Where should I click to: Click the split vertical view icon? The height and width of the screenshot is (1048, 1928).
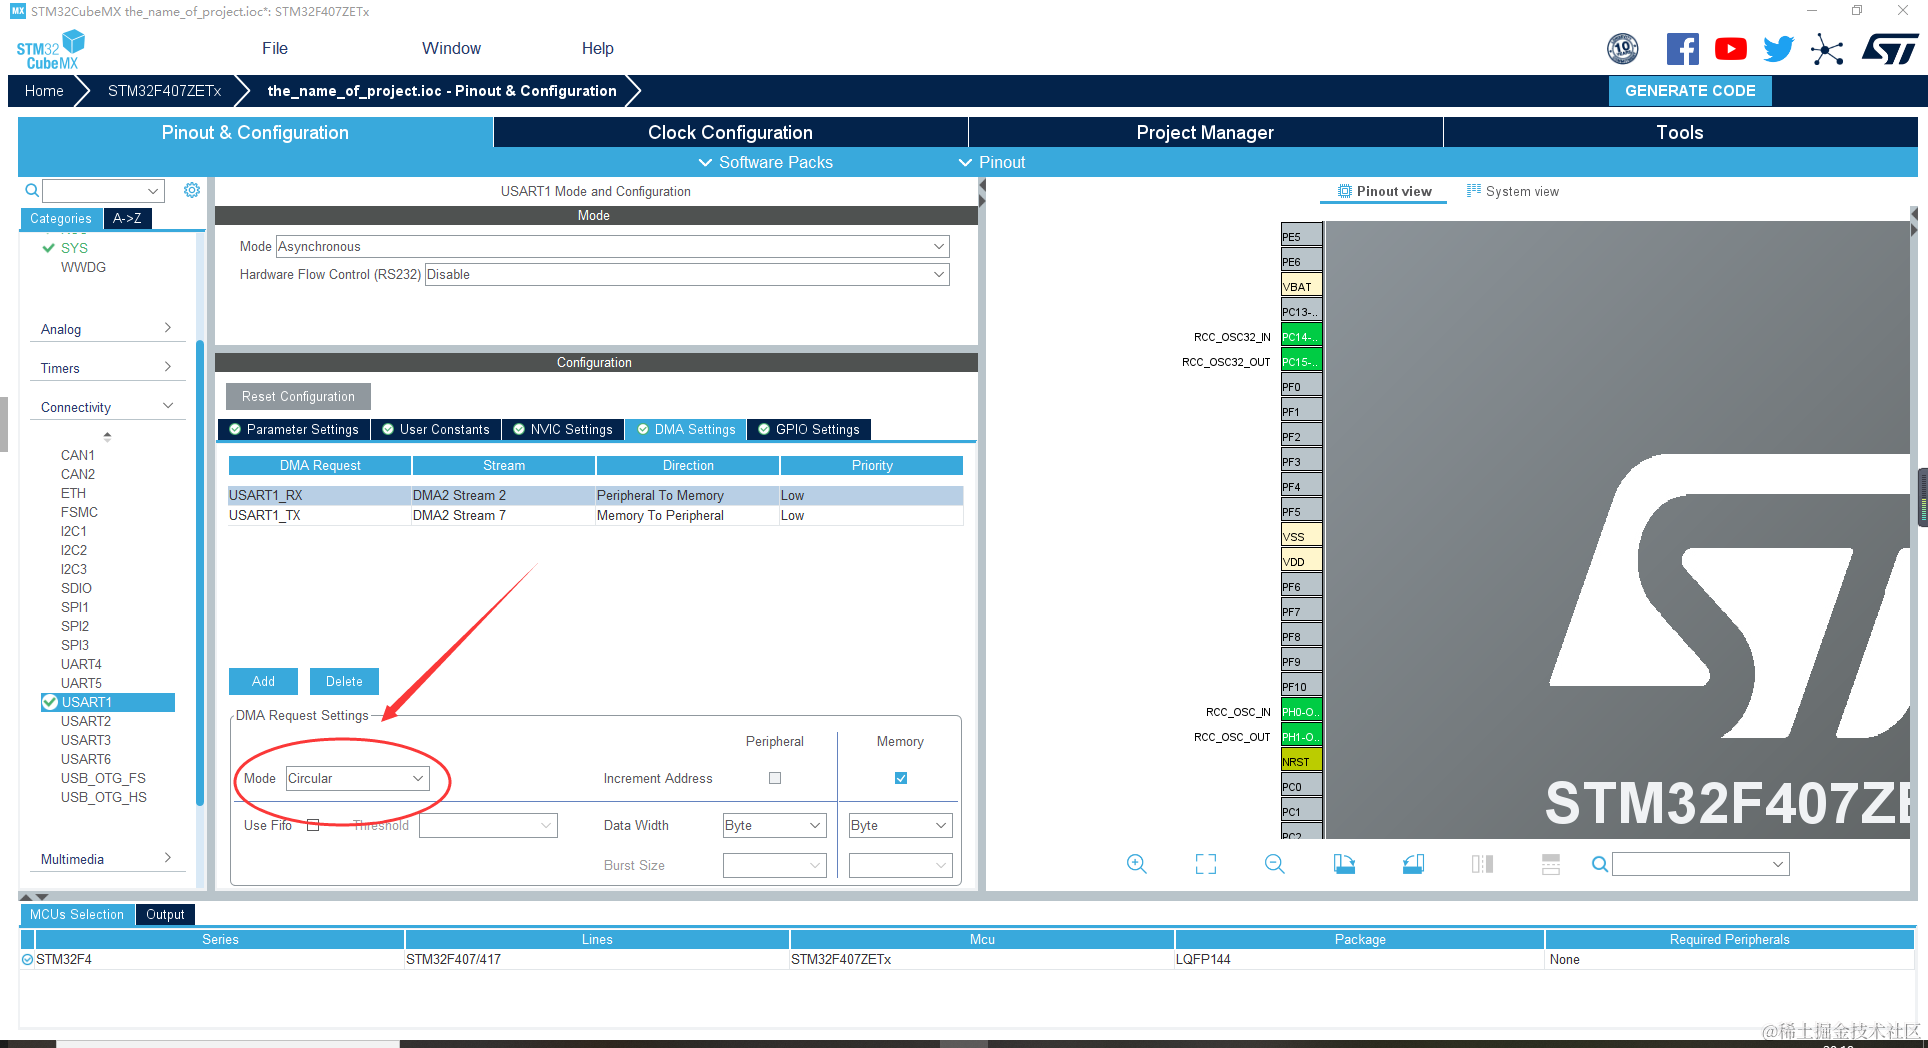[1482, 864]
